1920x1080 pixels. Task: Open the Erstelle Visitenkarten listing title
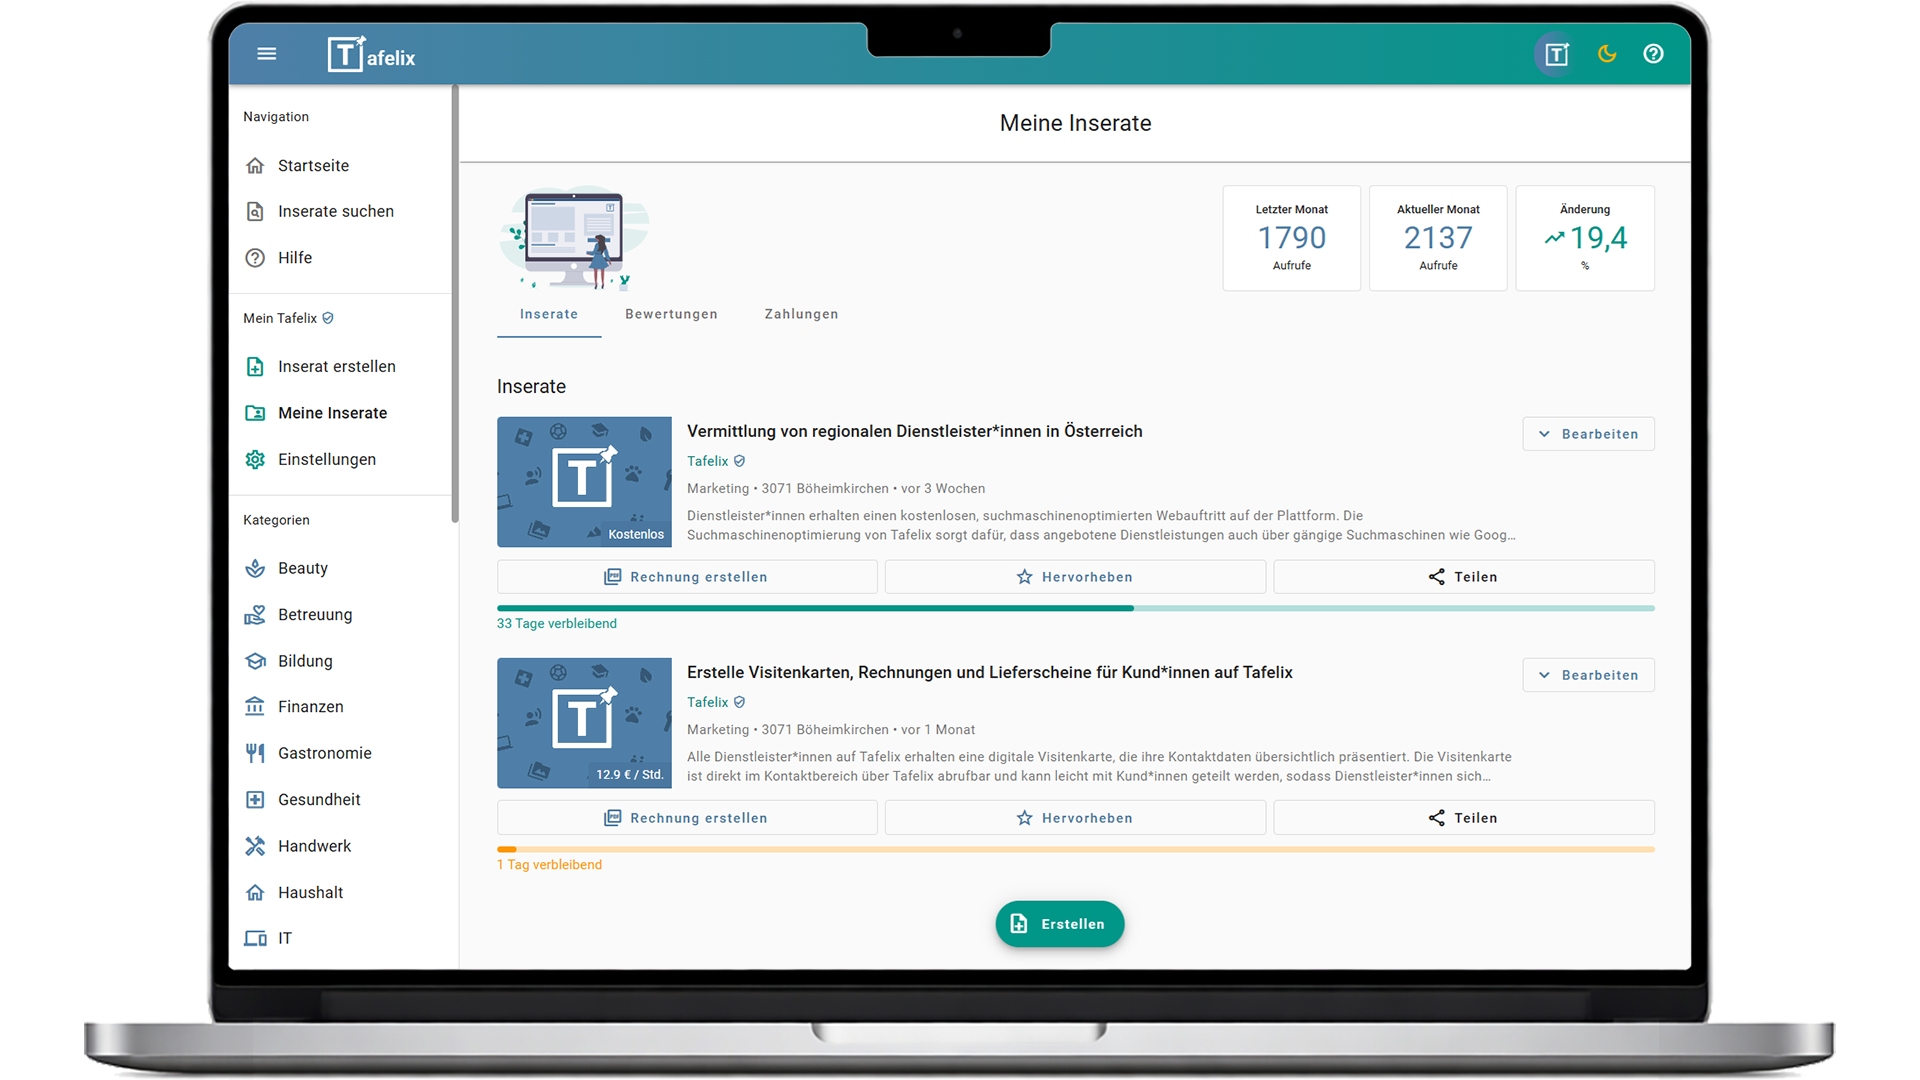990,673
